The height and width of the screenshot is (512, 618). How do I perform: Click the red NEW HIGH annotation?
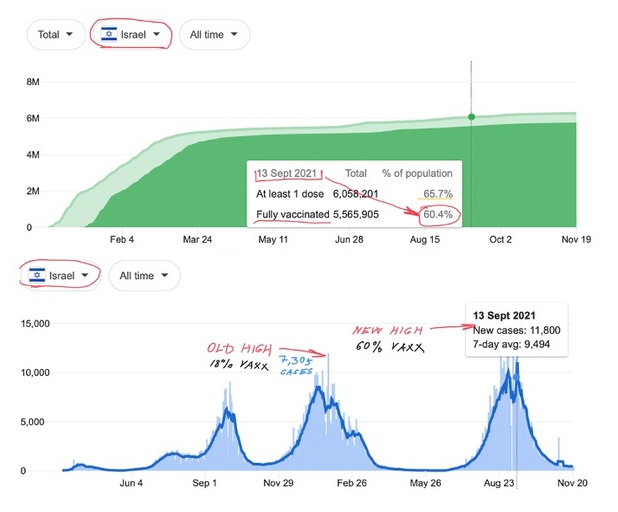tap(386, 330)
